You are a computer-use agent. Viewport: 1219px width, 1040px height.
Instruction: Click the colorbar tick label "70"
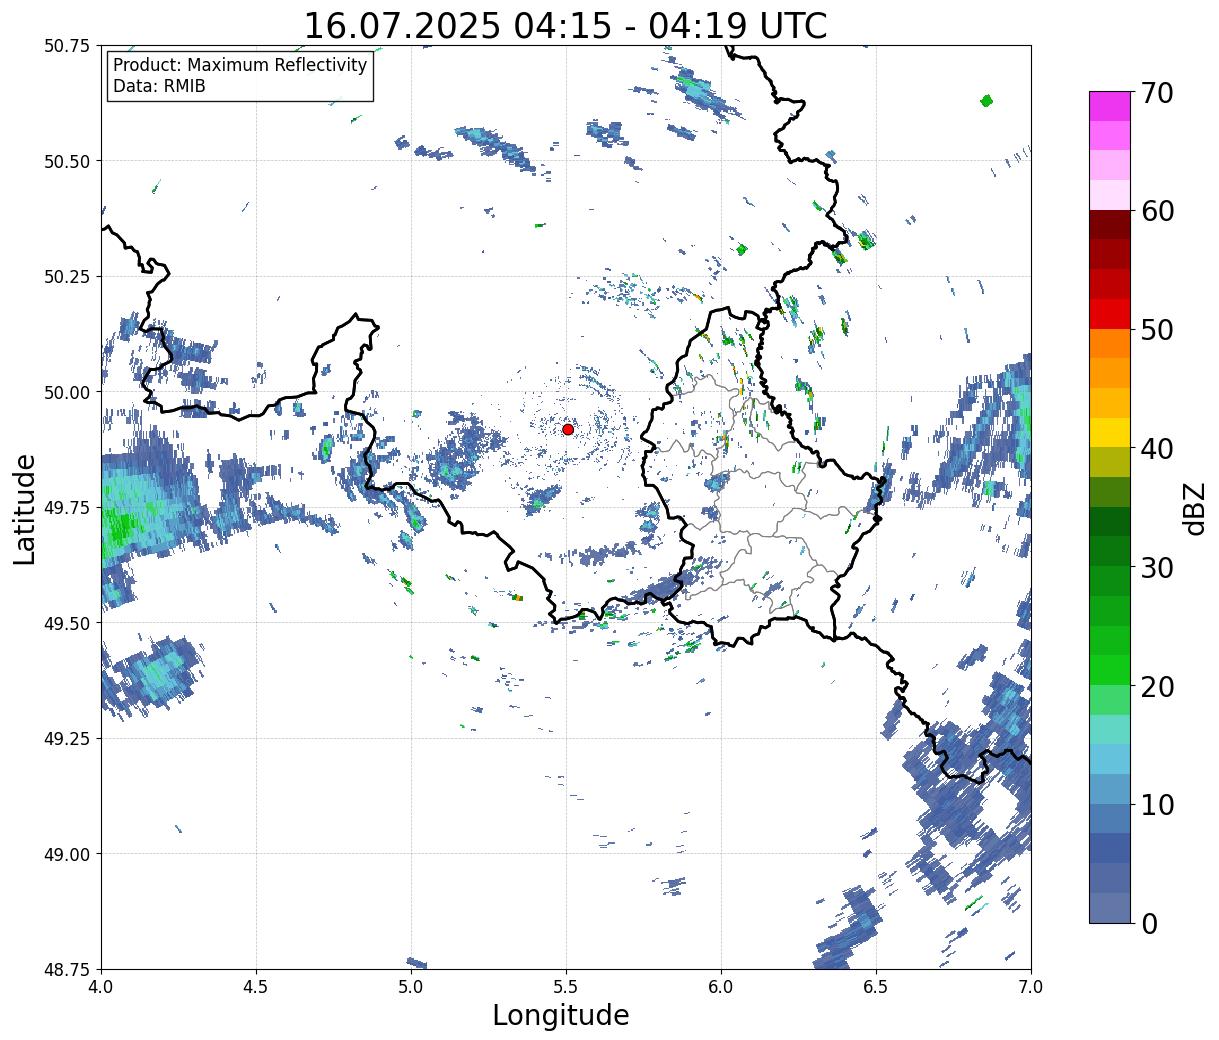coord(1157,93)
